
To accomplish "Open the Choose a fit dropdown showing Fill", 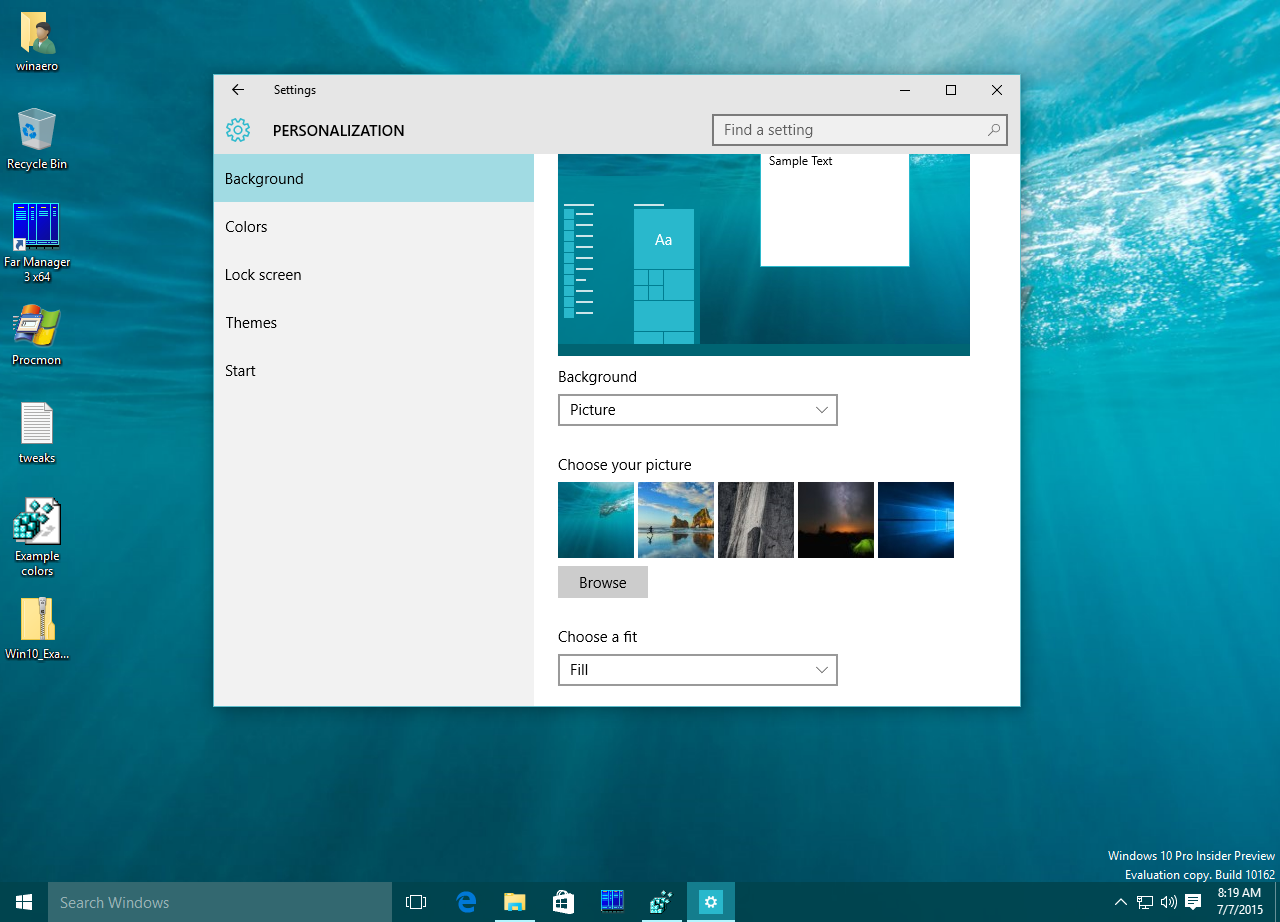I will click(x=697, y=670).
